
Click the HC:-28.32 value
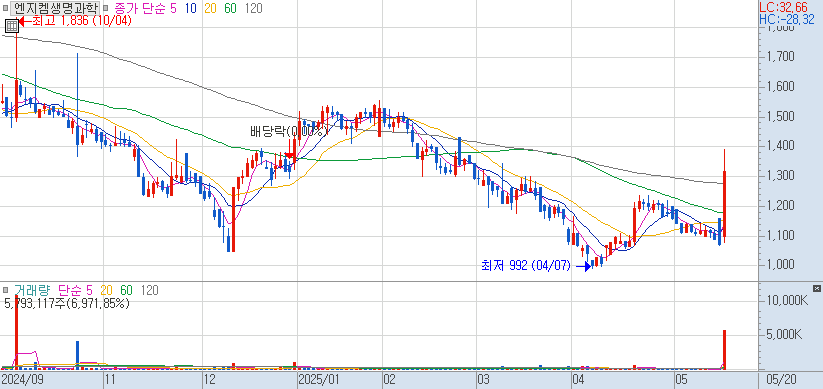(787, 20)
